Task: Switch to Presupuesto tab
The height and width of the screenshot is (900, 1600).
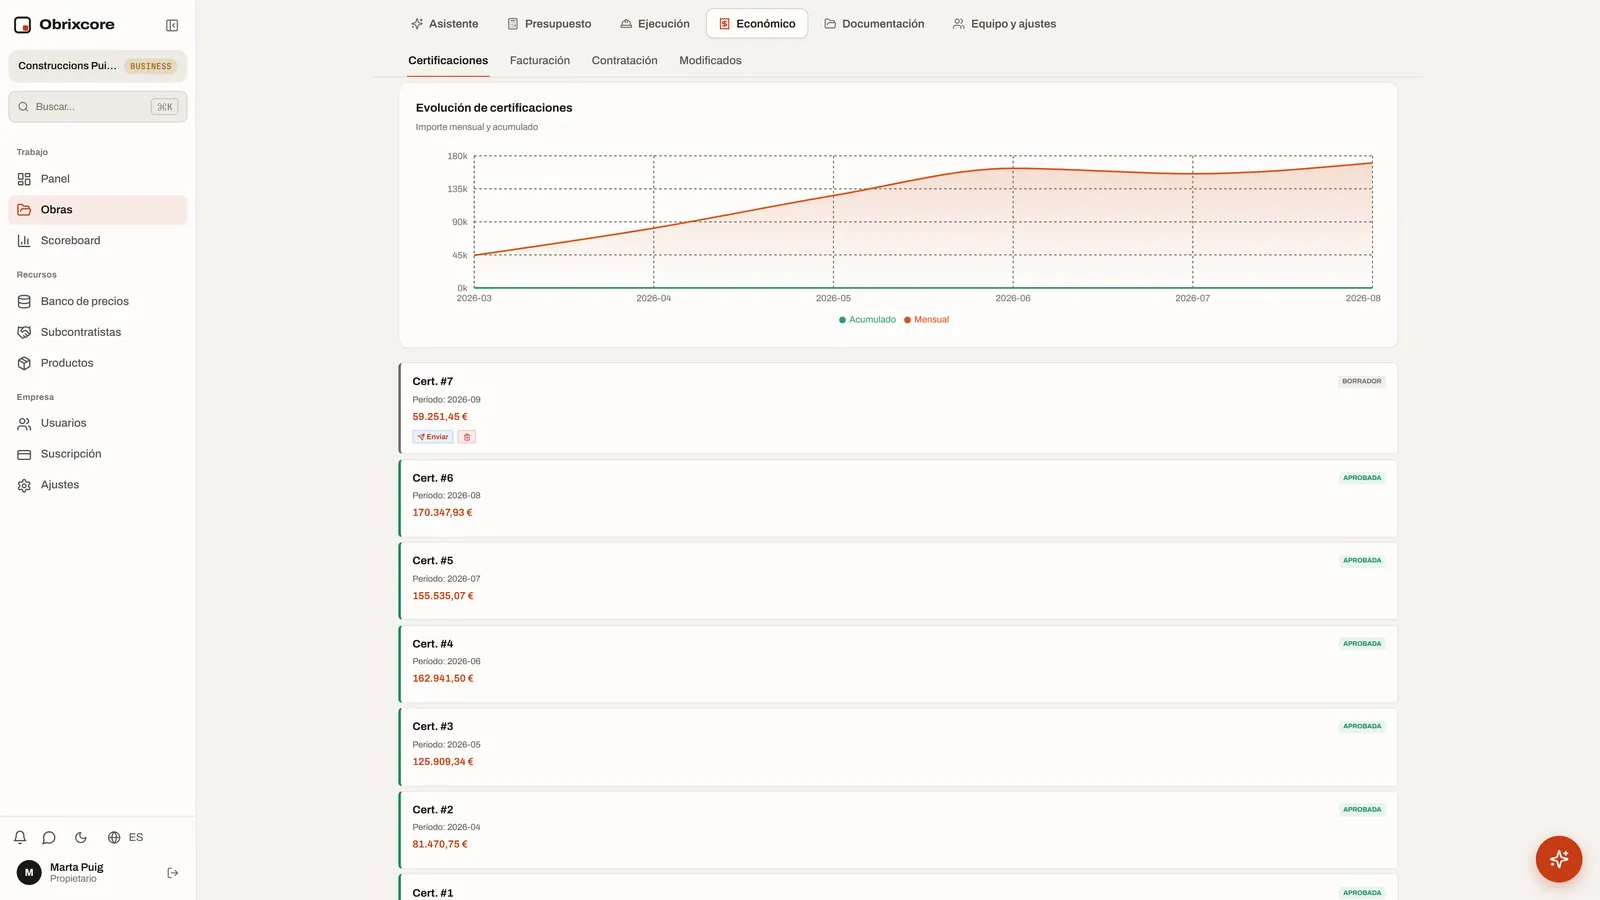Action: tap(549, 24)
